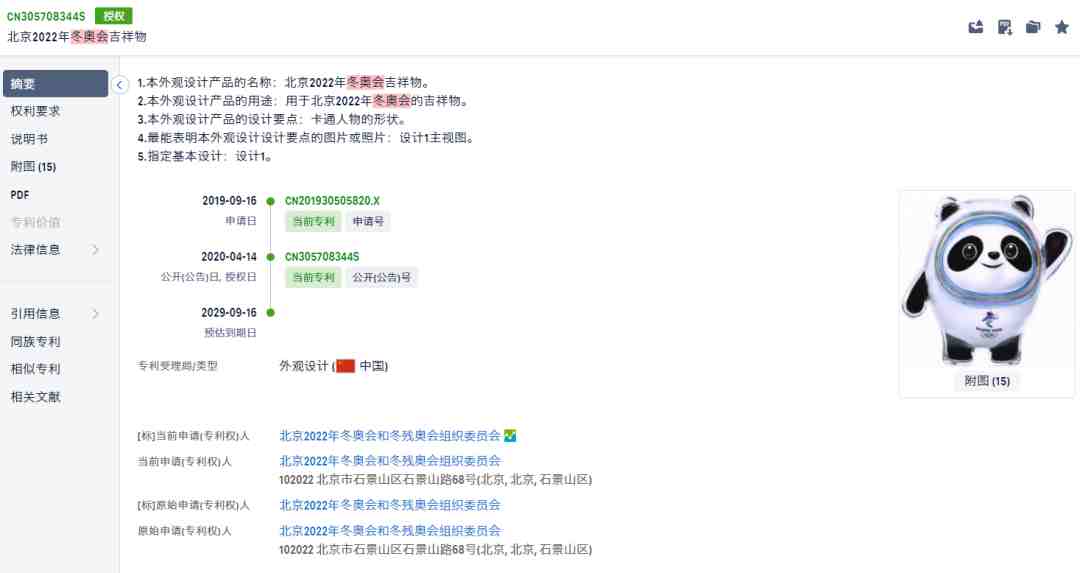
Task: Click the 申请号 tag
Action: (x=368, y=222)
